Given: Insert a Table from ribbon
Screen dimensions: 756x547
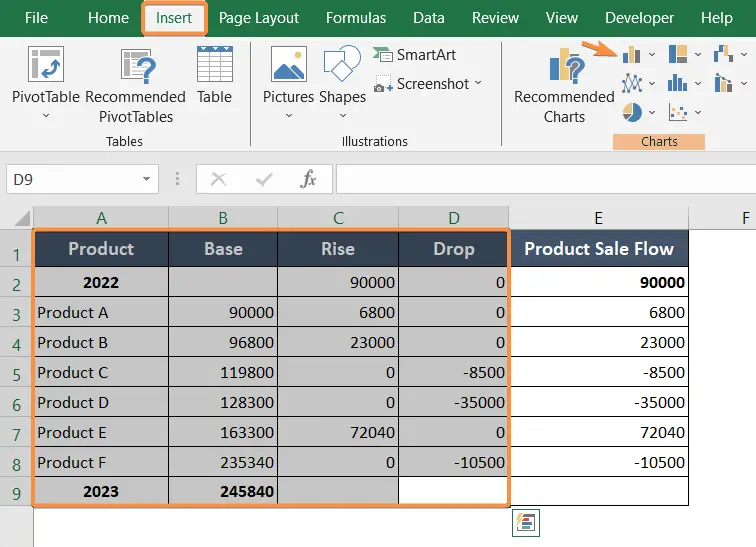Looking at the screenshot, I should [x=215, y=75].
